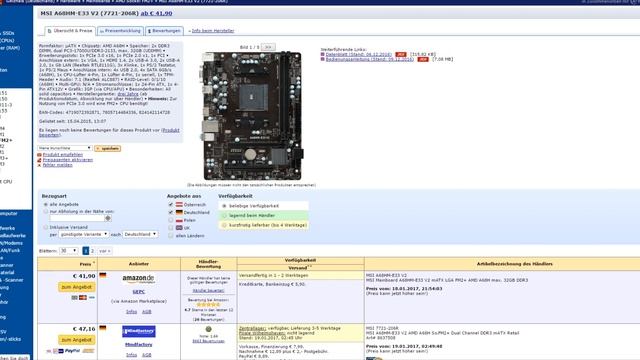
Task: Select the 'Inklusive Versand' radio button
Action: 46,227
